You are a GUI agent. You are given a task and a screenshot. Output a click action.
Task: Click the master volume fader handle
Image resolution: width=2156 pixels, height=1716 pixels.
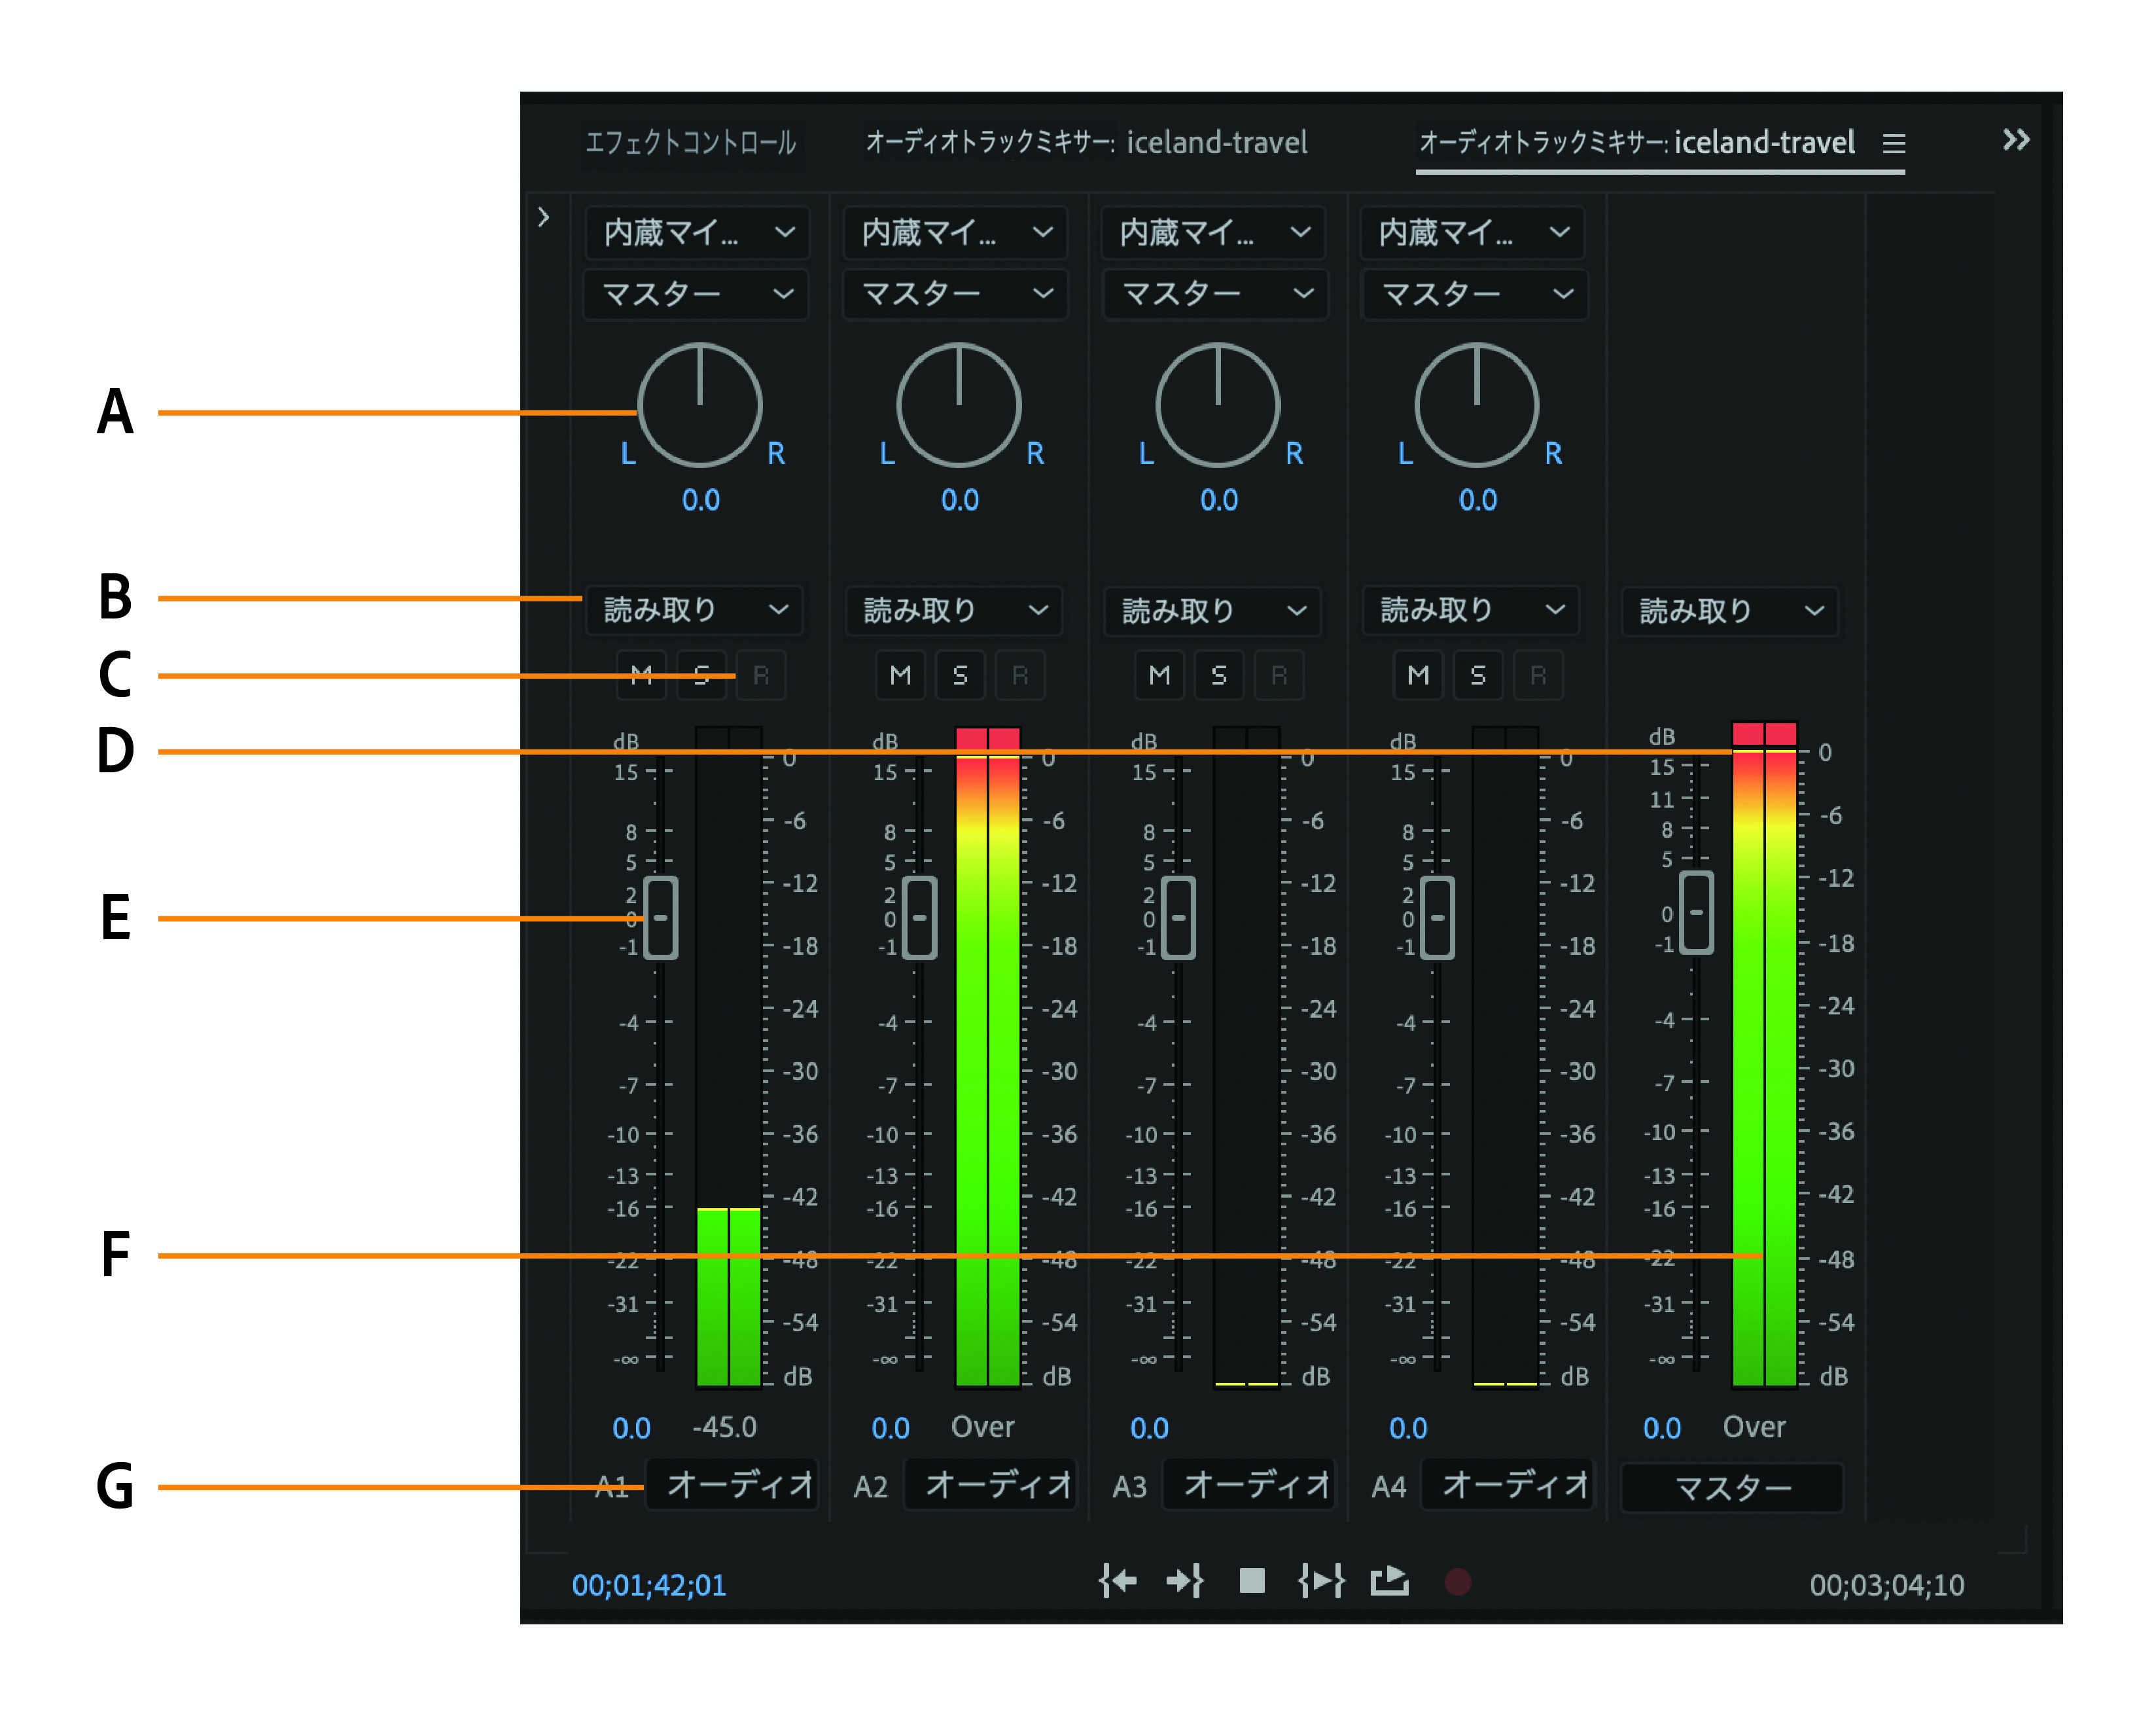(1697, 912)
